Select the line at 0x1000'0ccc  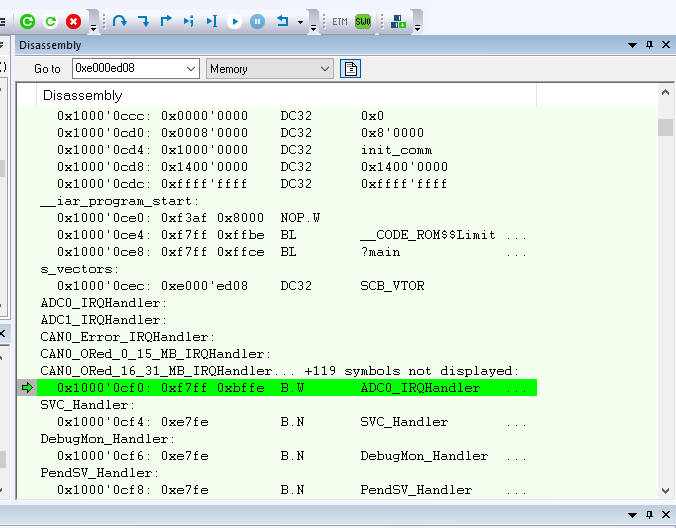click(x=287, y=116)
